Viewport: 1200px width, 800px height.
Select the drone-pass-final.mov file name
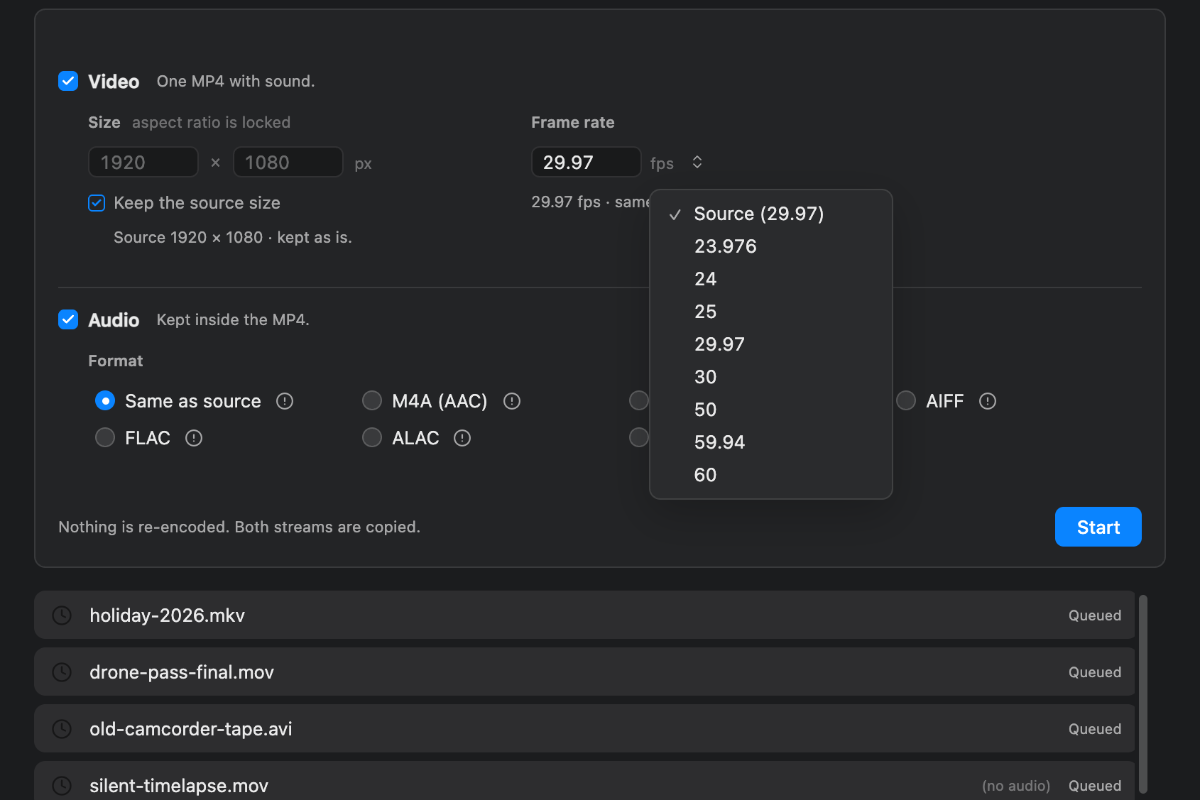click(x=182, y=672)
